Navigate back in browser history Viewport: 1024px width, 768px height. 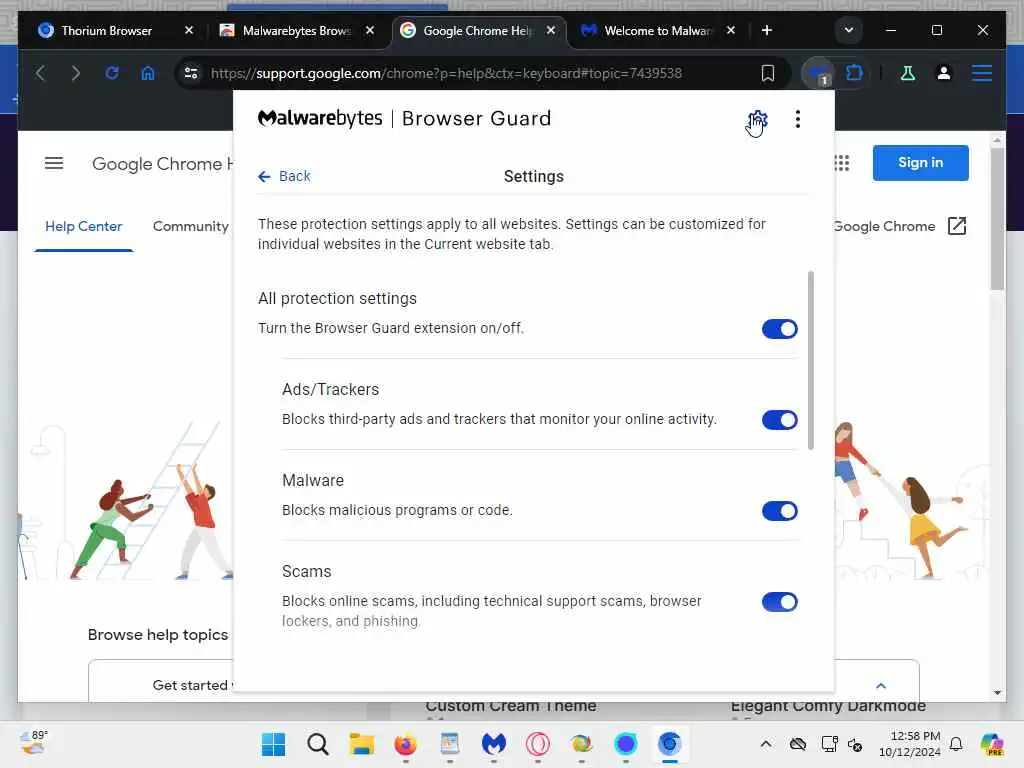click(40, 73)
